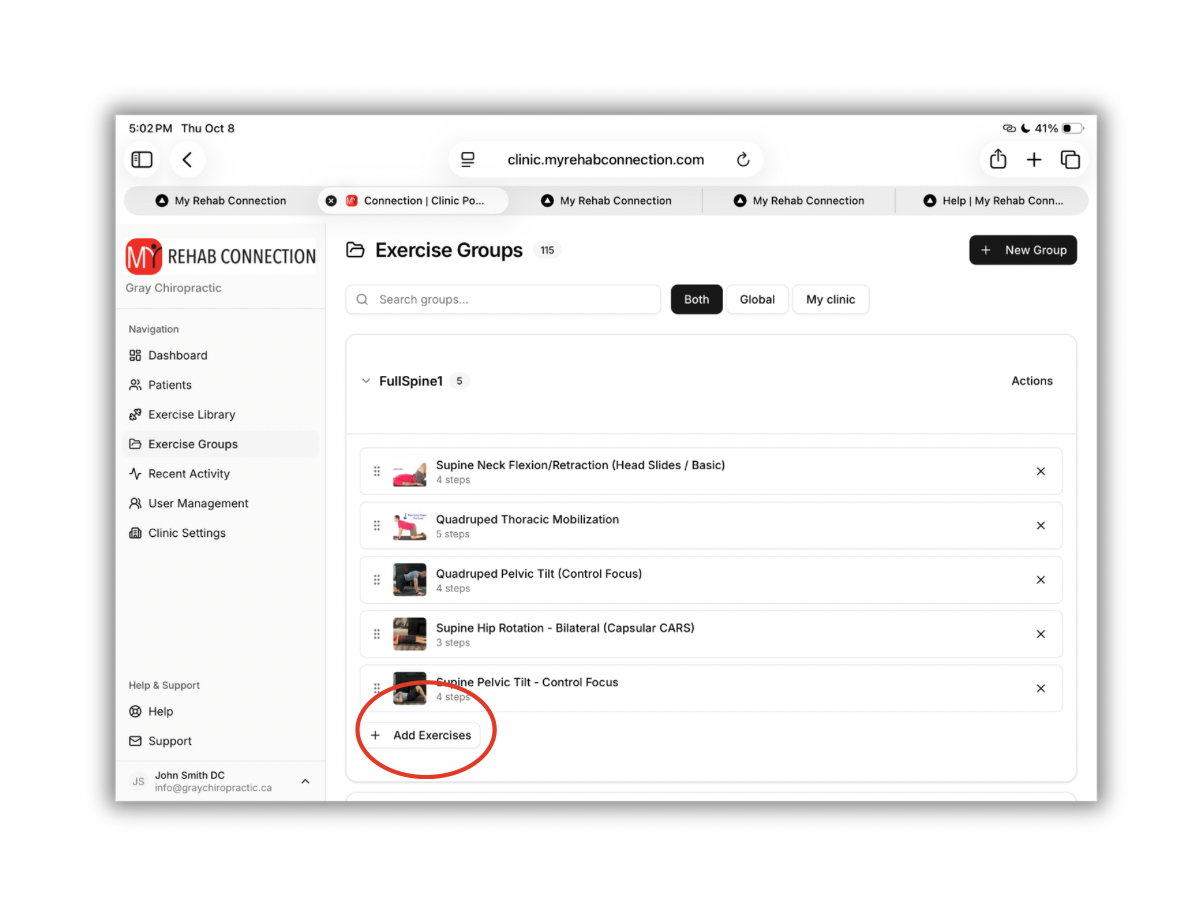Close the Connection | Clinic Po... tab
Viewport: 1200px width, 900px height.
pos(331,201)
